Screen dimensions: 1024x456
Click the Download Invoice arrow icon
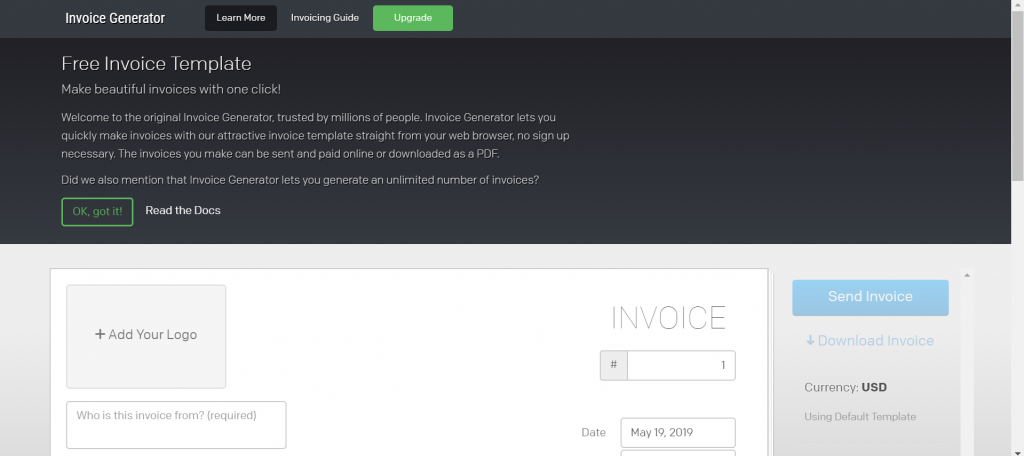pos(810,341)
